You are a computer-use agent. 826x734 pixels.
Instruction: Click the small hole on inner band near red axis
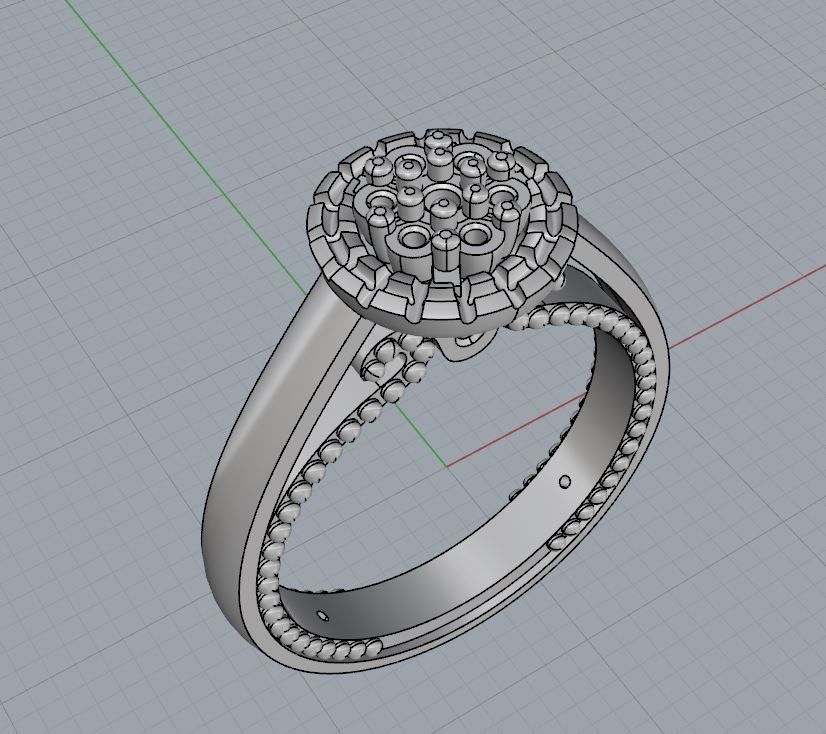565,481
